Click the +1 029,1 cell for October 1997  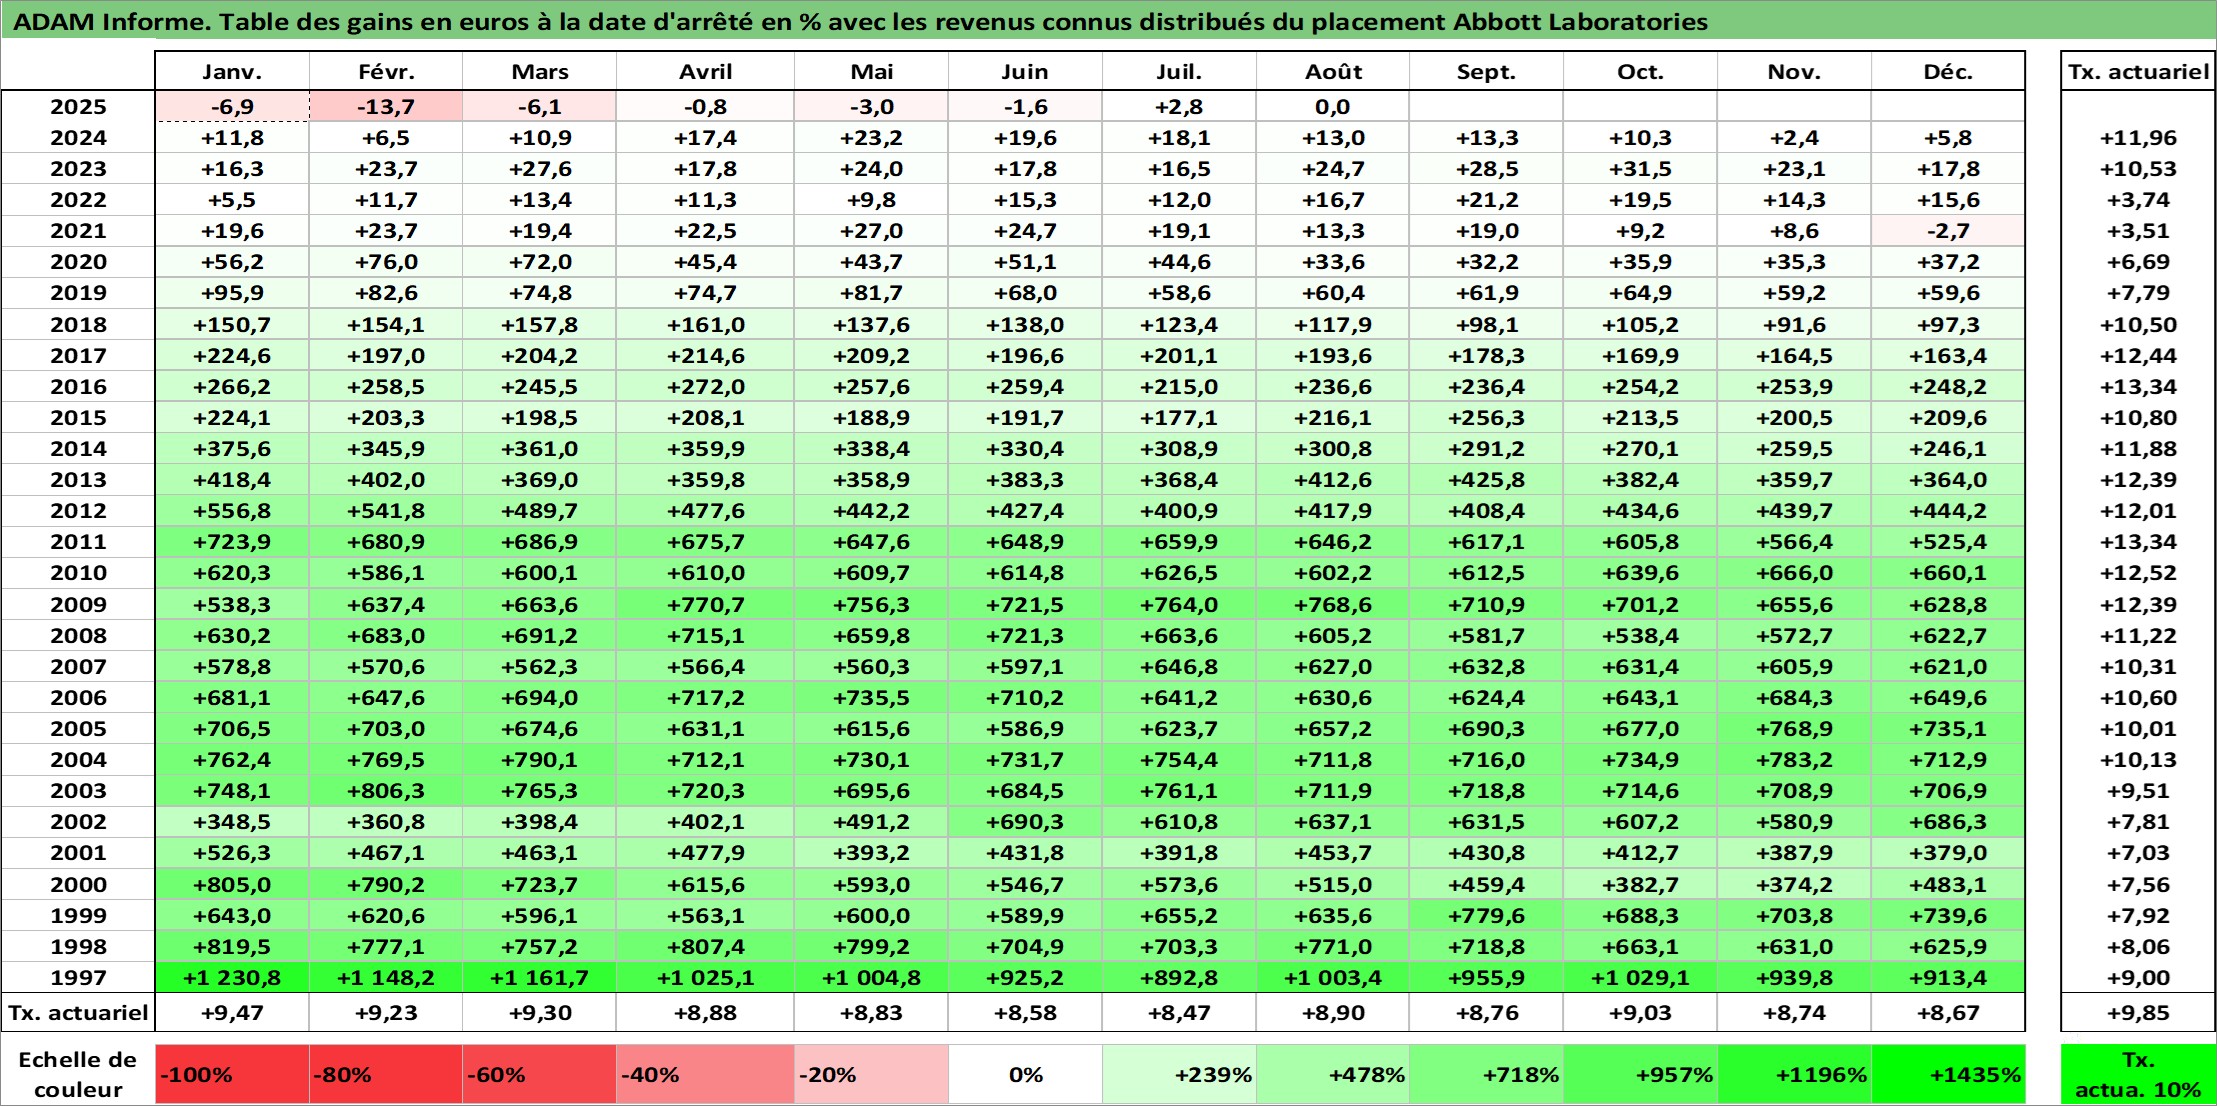point(1640,977)
